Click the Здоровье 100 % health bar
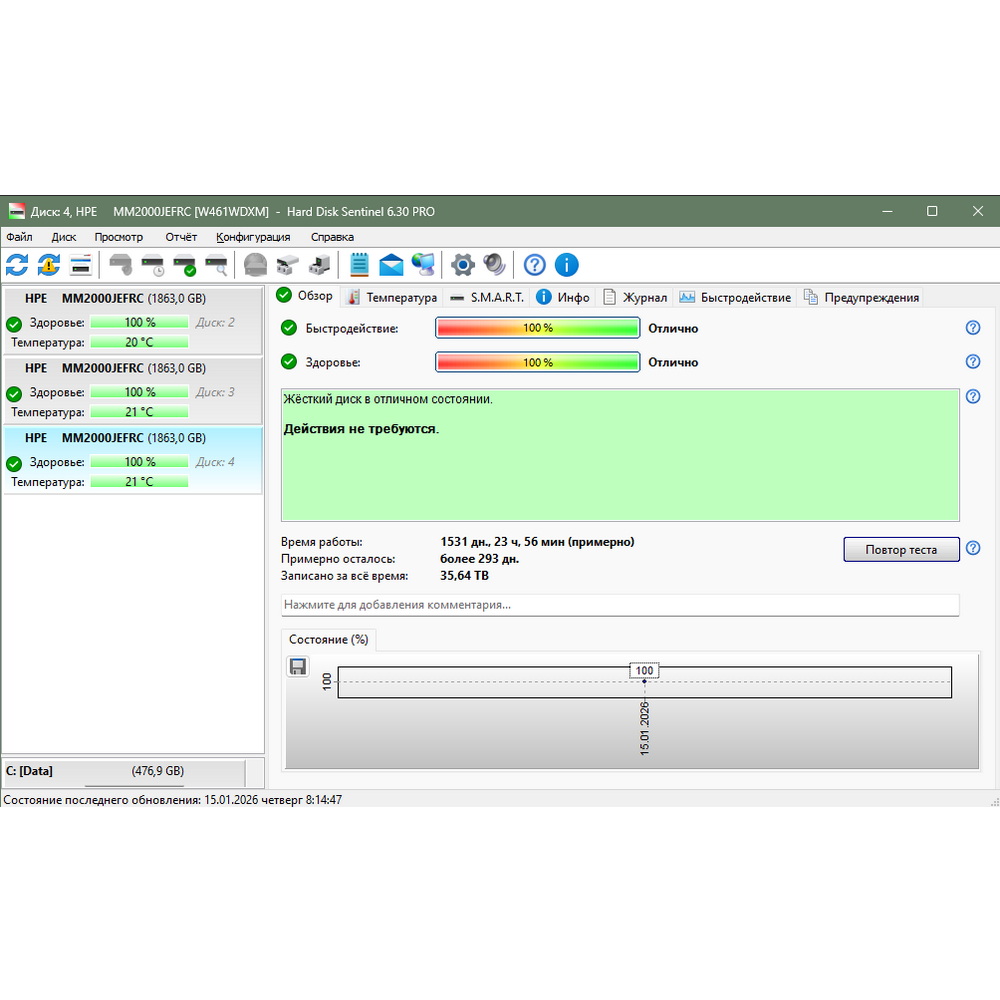1000x1000 pixels. pyautogui.click(x=537, y=362)
